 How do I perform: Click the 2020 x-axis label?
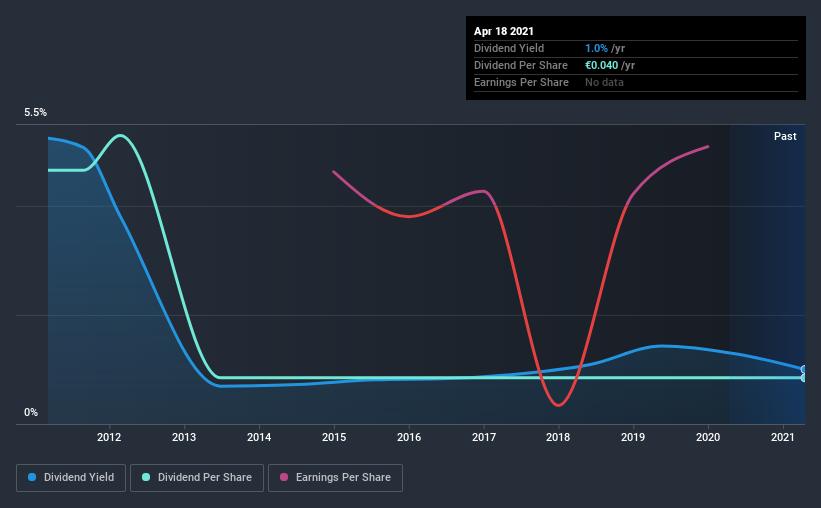(708, 437)
